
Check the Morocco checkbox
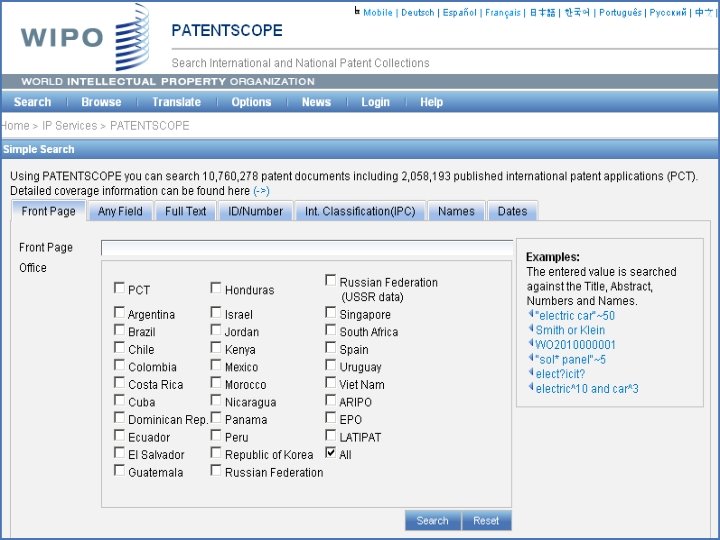(216, 382)
